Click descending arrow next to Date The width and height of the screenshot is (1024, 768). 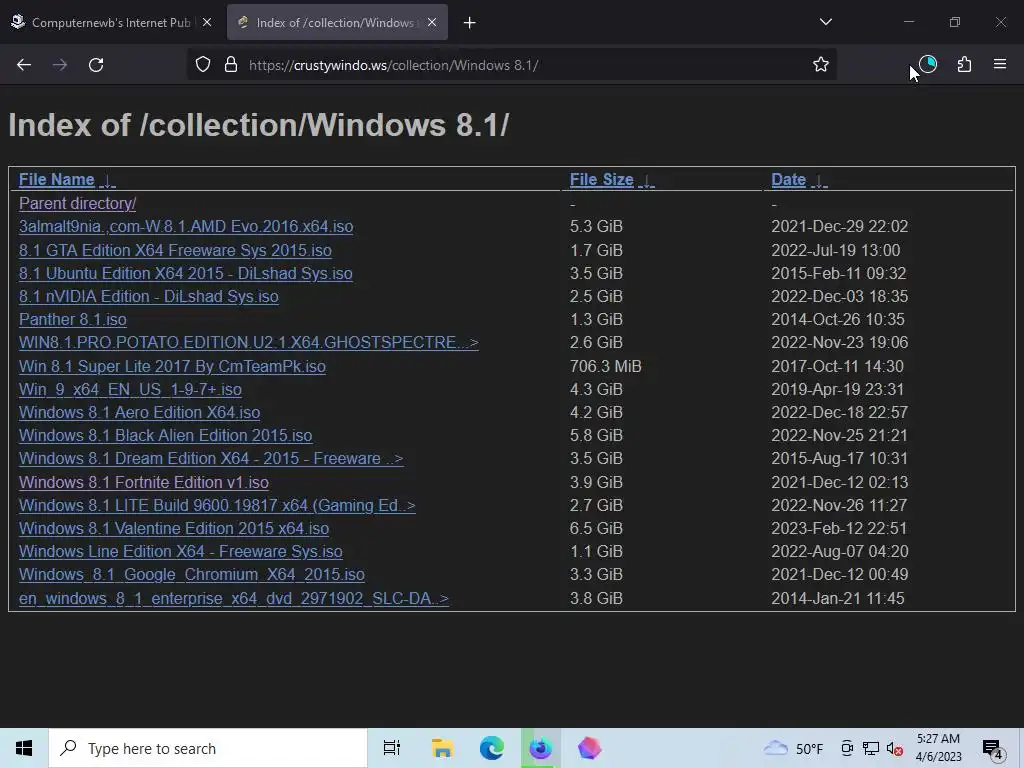(x=818, y=181)
